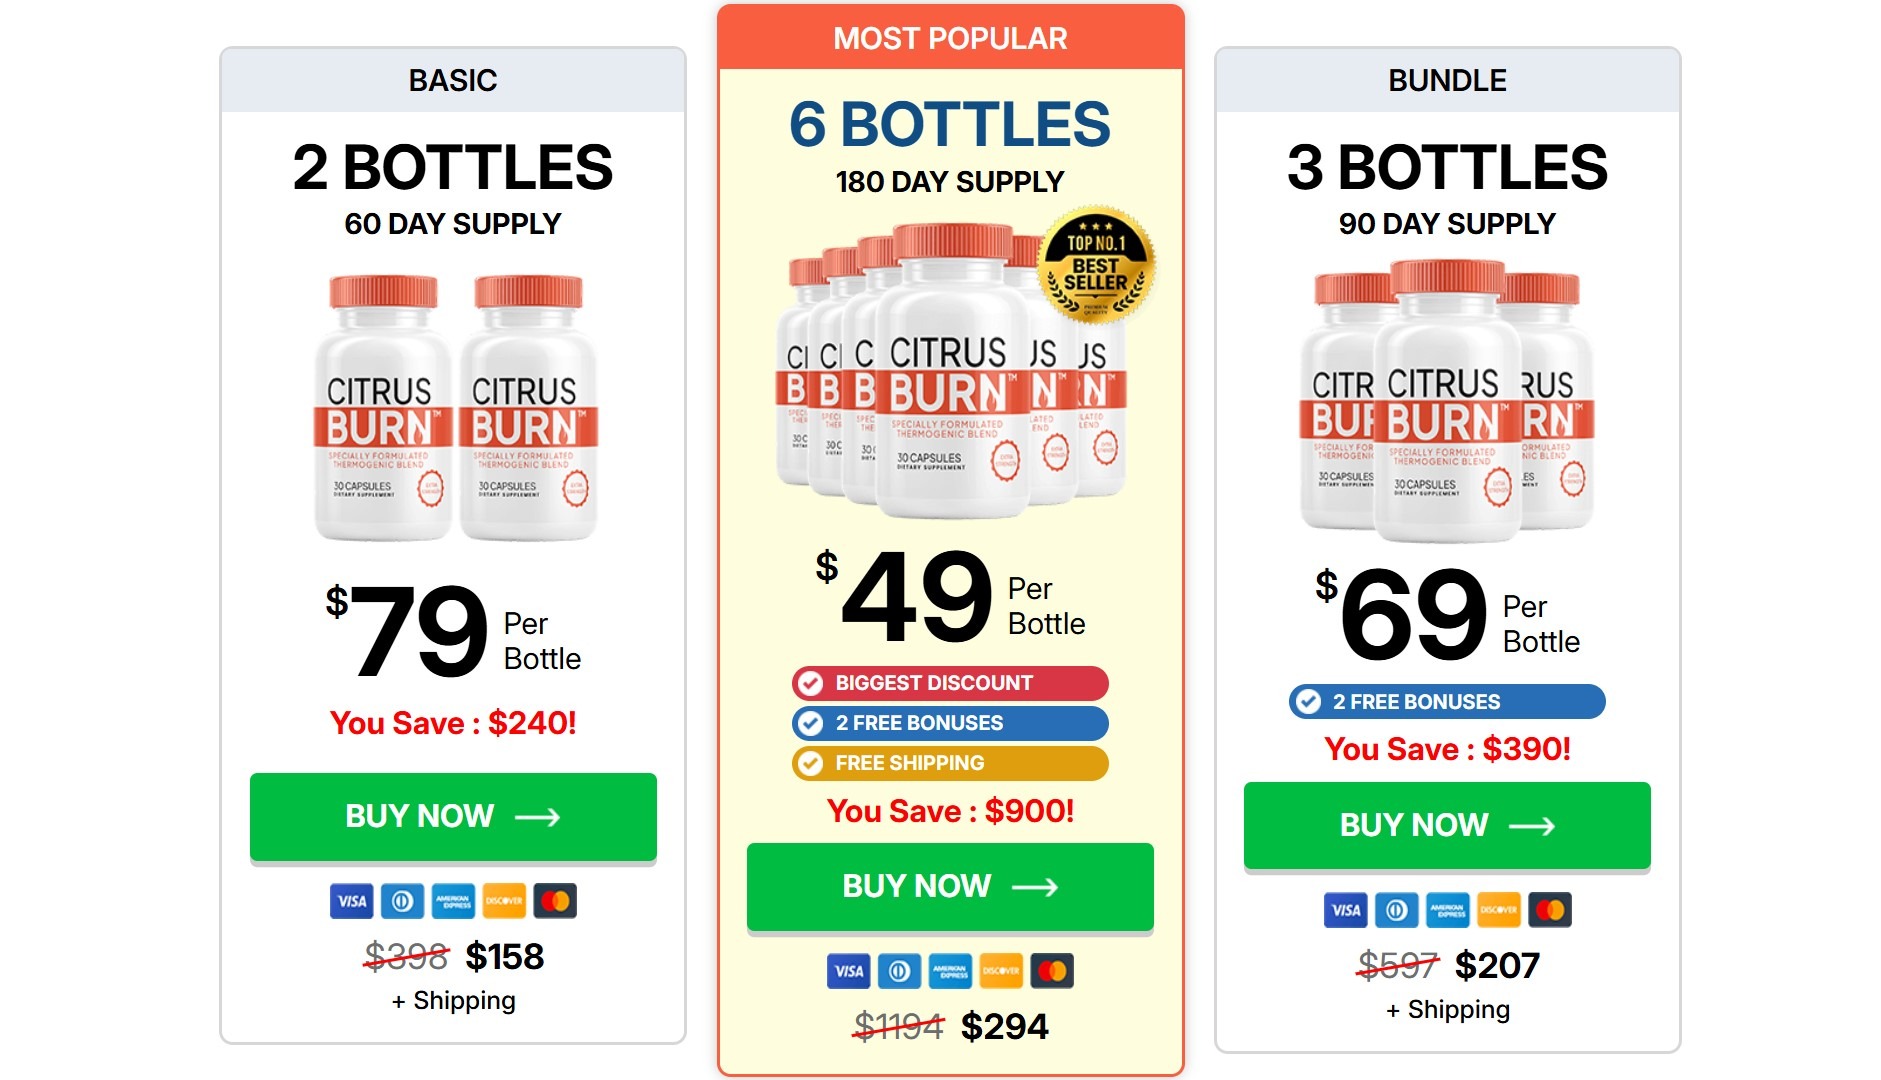Click the Discover card icon in 6 Bottles plan

[1001, 971]
